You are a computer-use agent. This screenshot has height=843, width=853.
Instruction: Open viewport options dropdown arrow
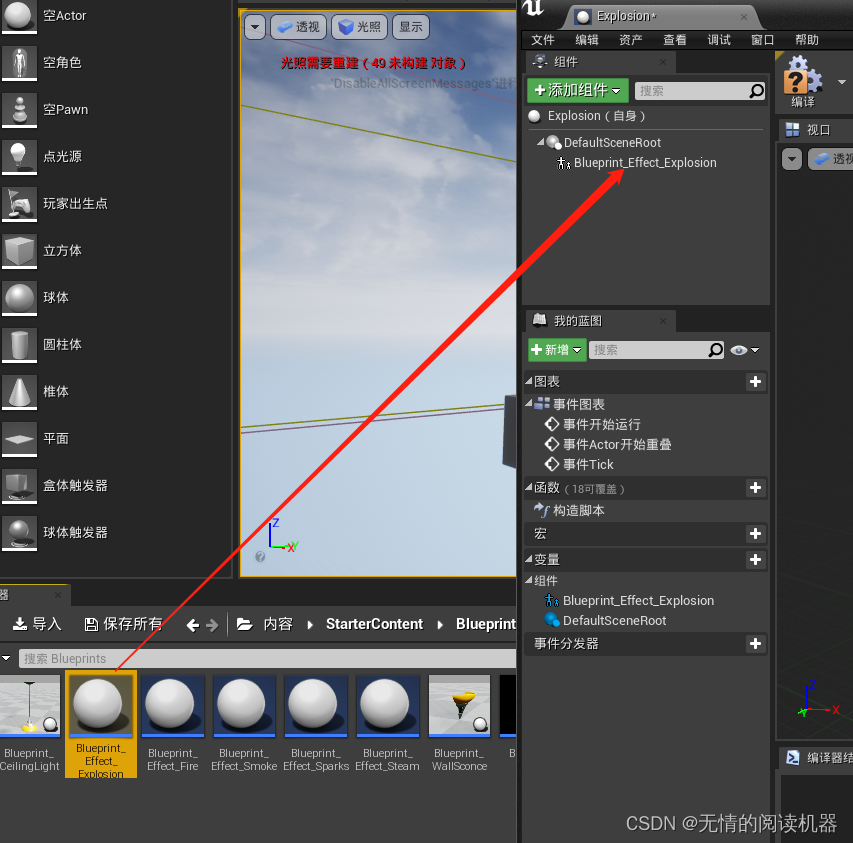255,27
